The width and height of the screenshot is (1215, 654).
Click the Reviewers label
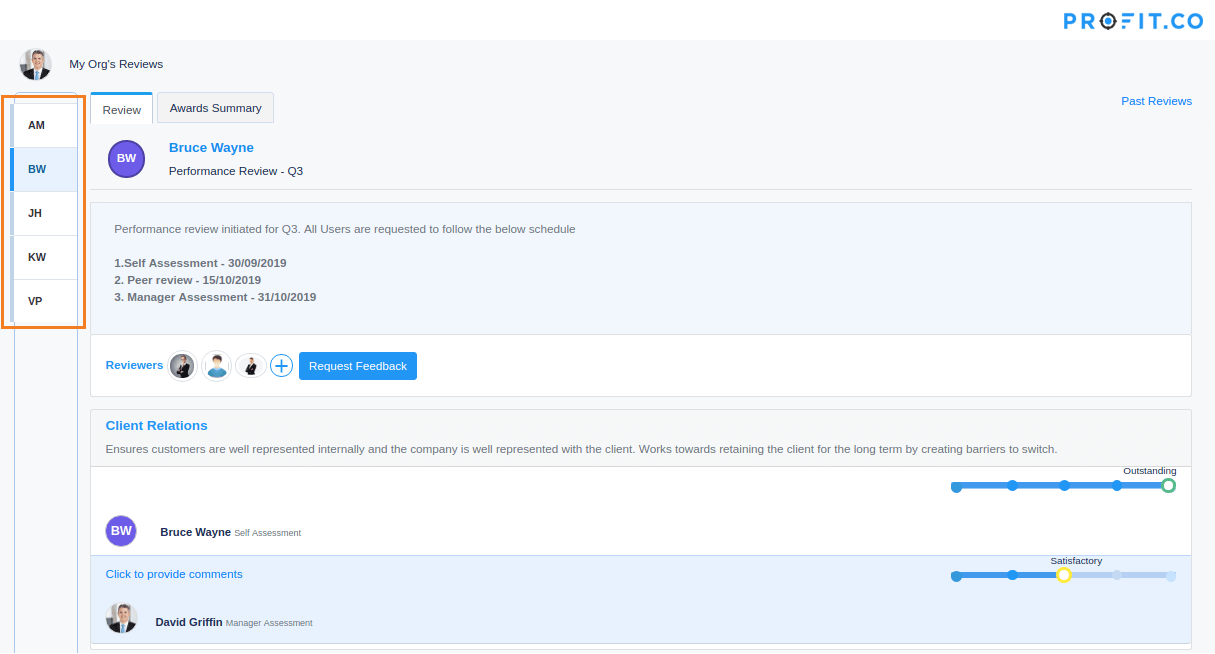pos(134,365)
